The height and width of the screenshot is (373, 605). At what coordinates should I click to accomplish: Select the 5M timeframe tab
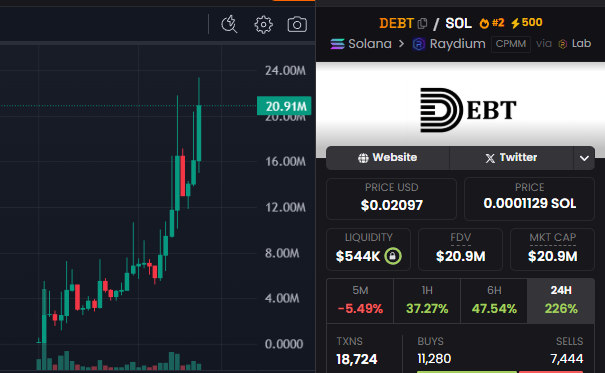click(x=360, y=300)
